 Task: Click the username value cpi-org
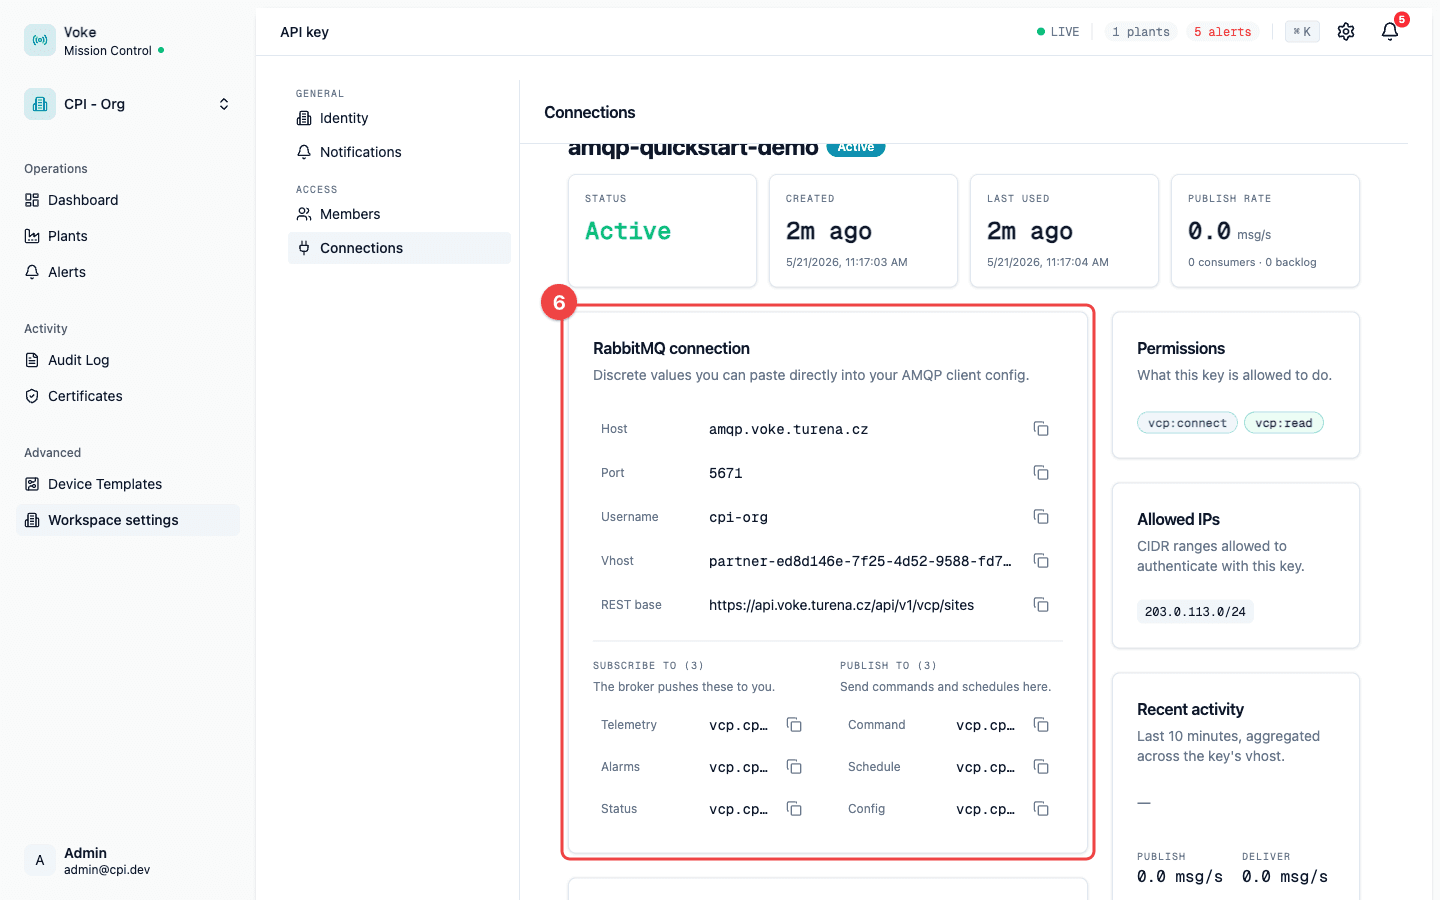click(x=738, y=517)
